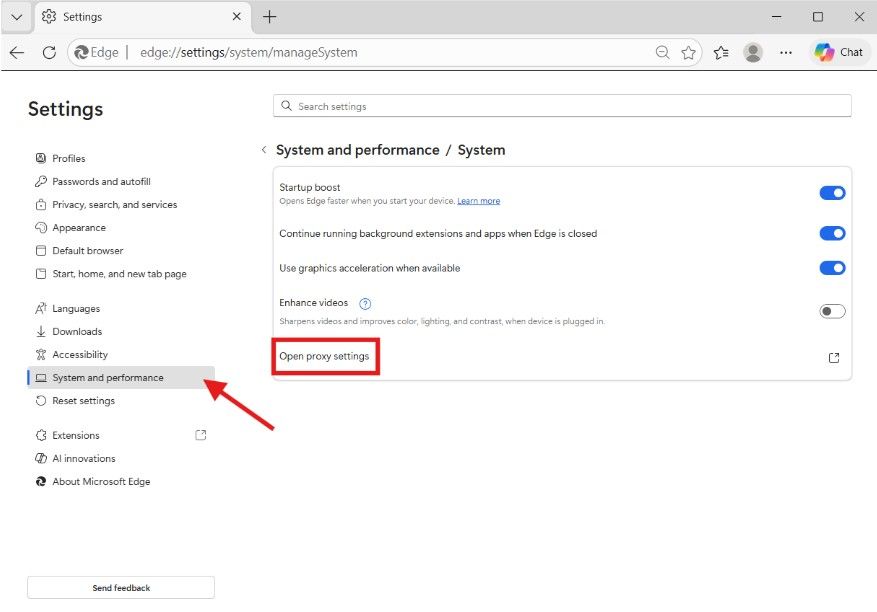877x612 pixels.
Task: Click the download arrow icon beside Downloads
Action: coord(41,331)
